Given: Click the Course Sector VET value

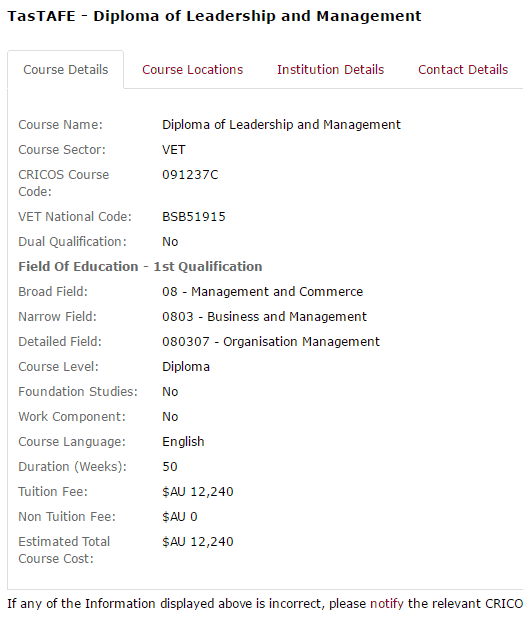Looking at the screenshot, I should [x=174, y=150].
